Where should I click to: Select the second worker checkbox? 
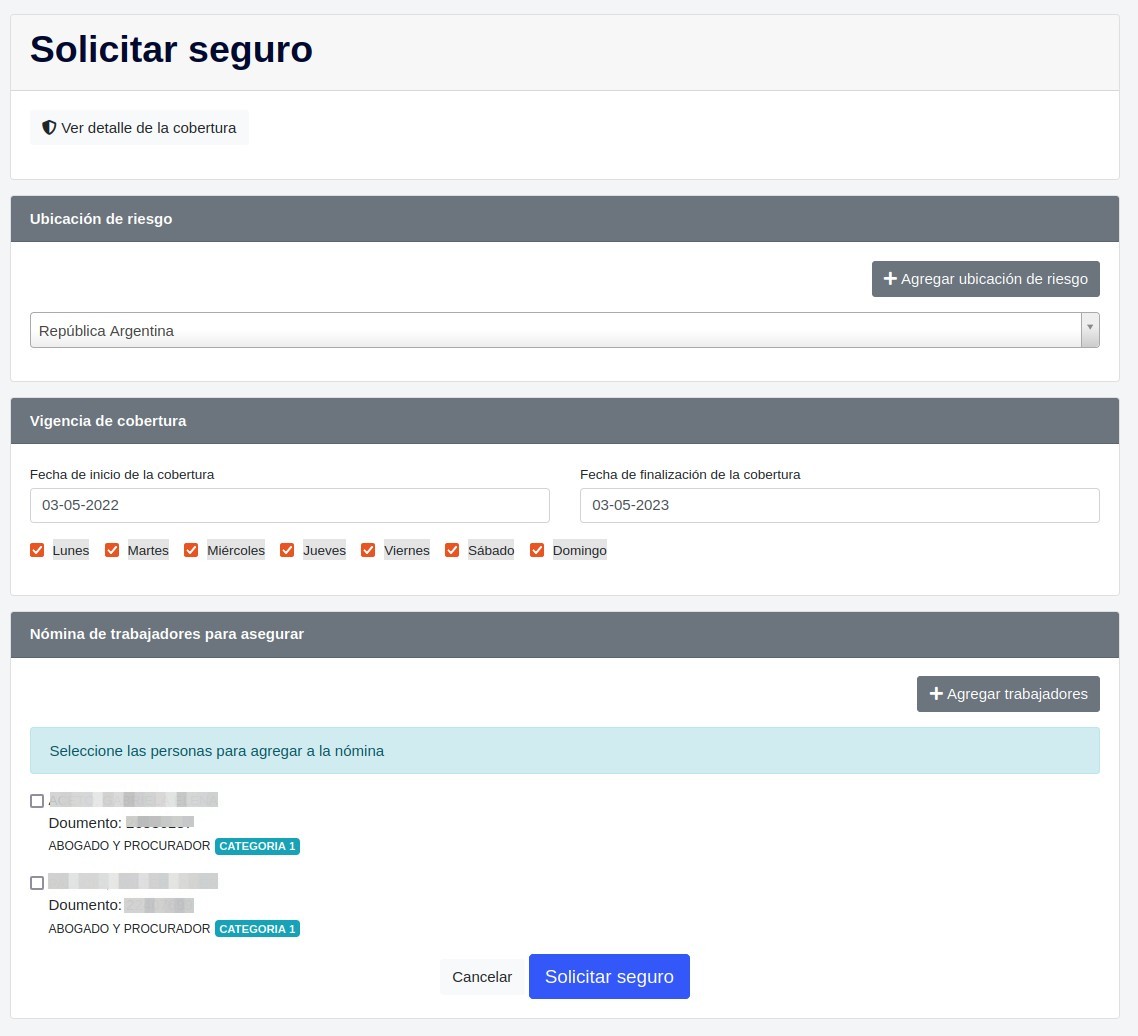[37, 883]
